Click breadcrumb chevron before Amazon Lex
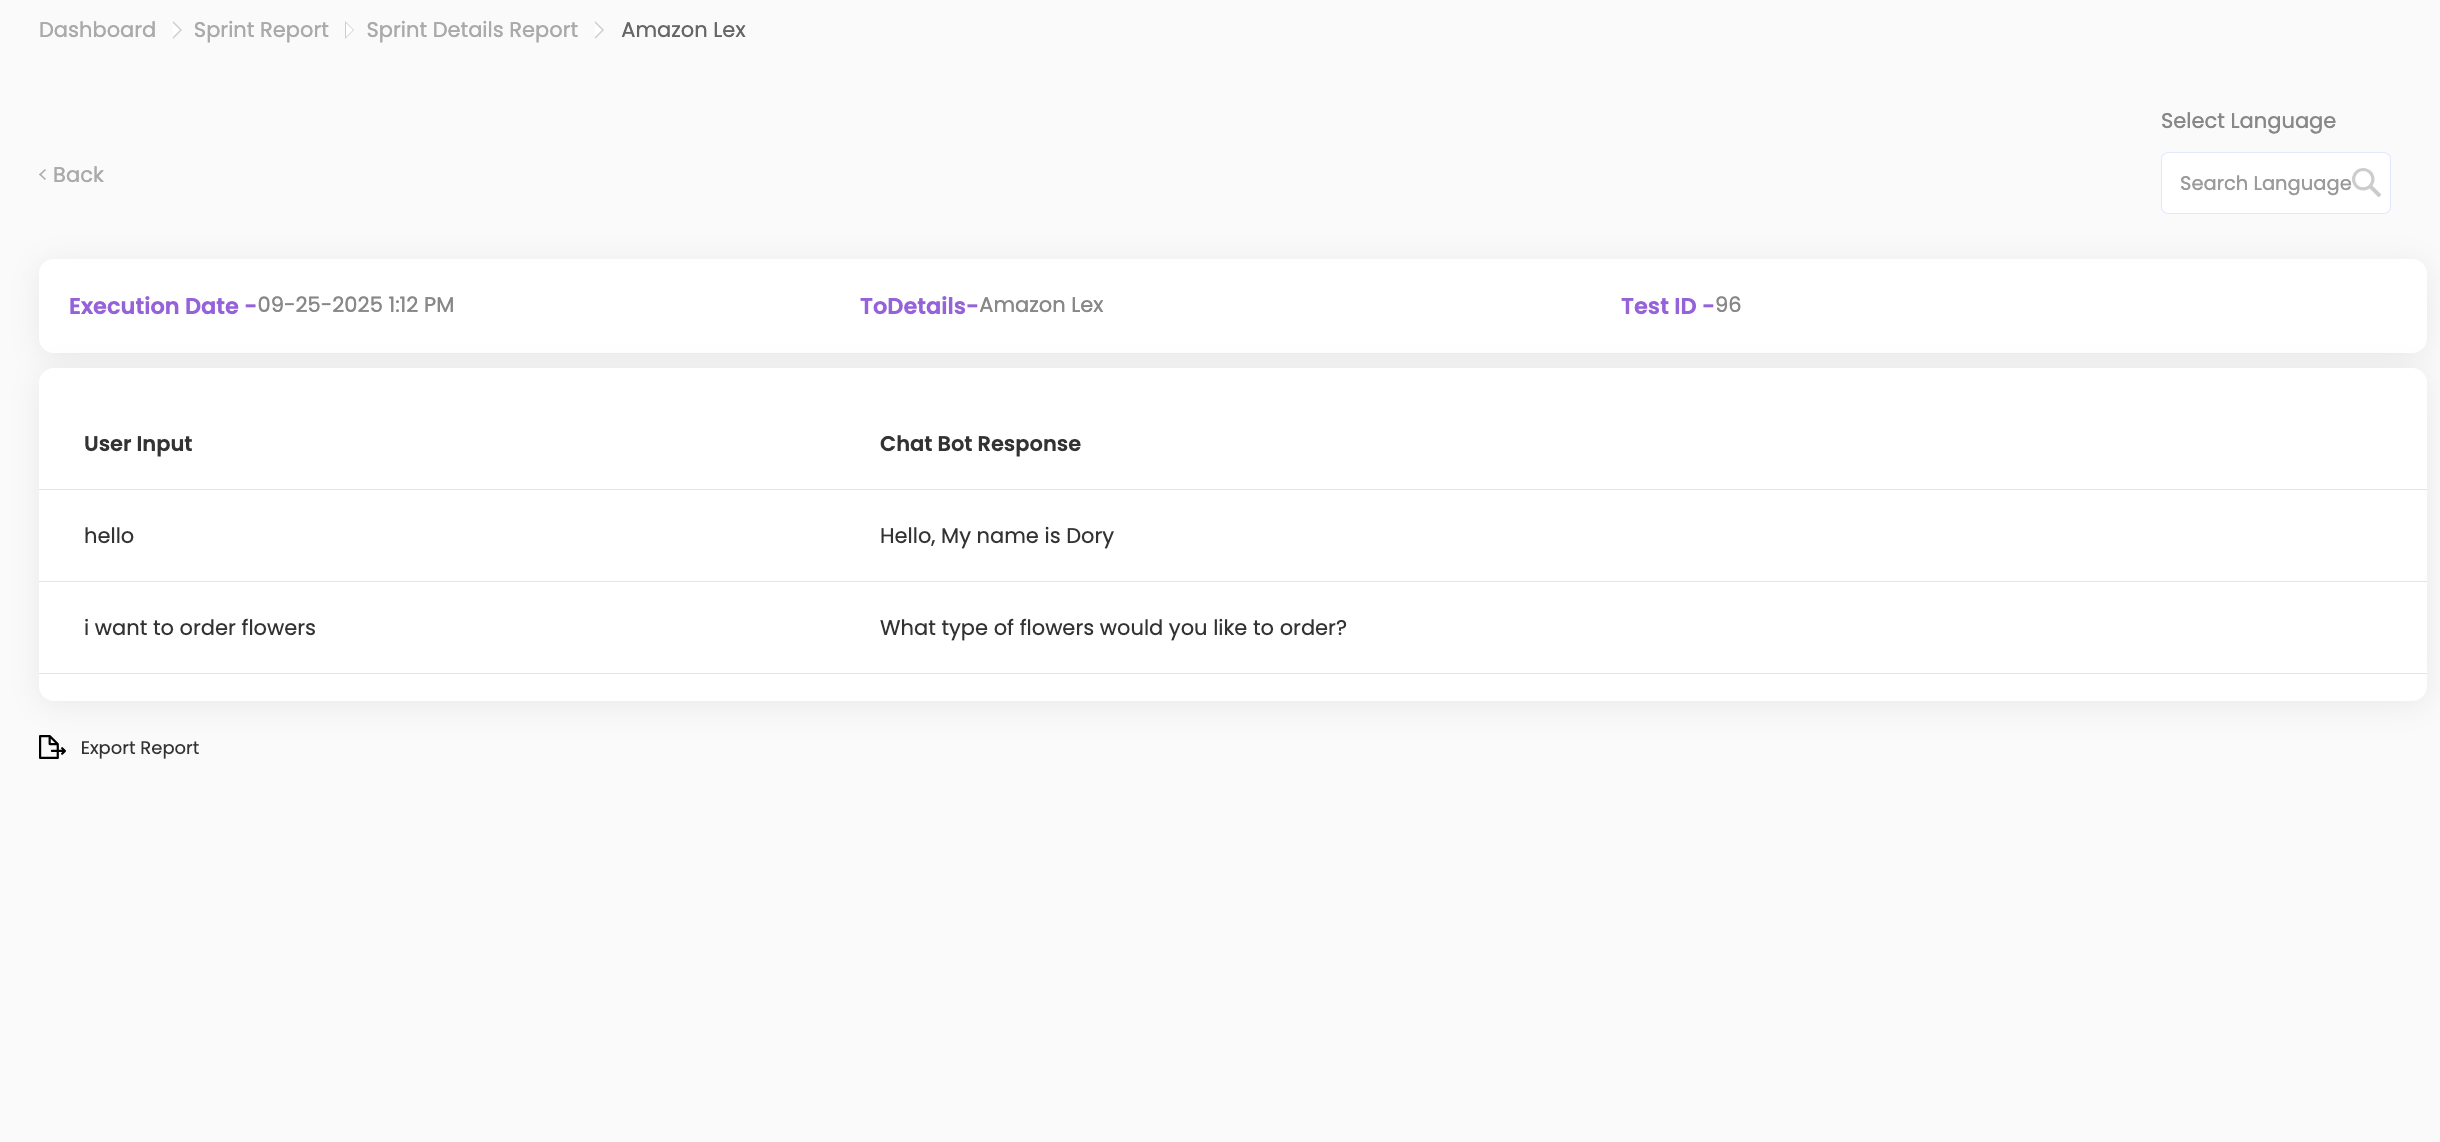Viewport: 2440px width, 1142px height. pyautogui.click(x=599, y=30)
